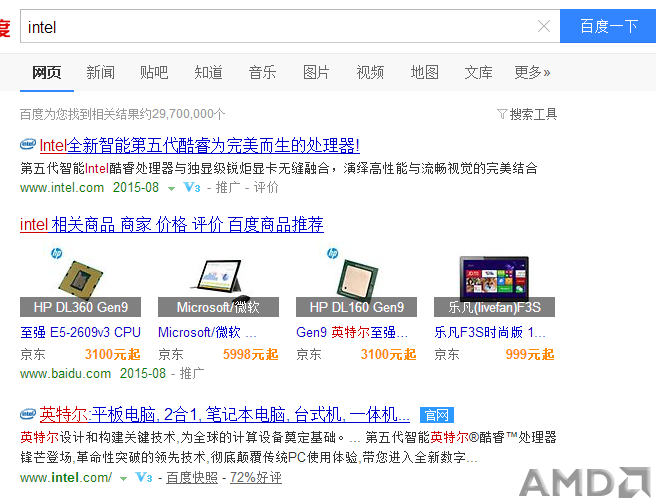
Task: Click the 3100元起 price under E5-2609v3
Action: 113,354
